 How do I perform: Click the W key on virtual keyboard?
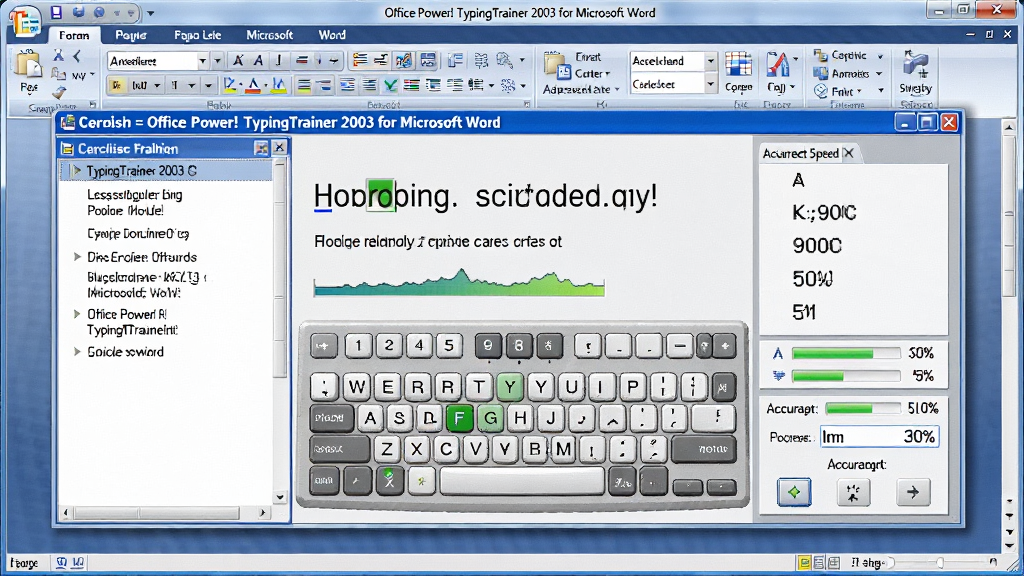point(357,387)
